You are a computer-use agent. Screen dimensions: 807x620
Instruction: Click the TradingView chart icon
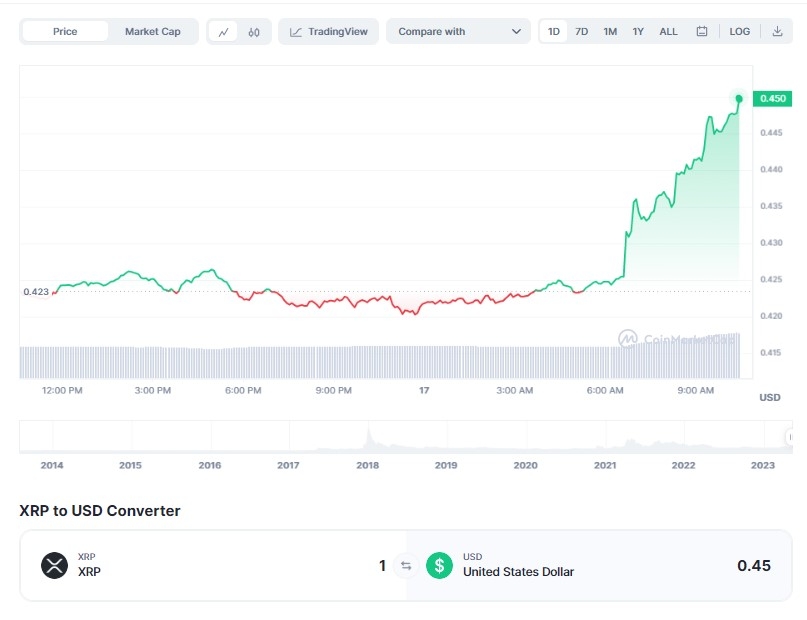[x=295, y=32]
